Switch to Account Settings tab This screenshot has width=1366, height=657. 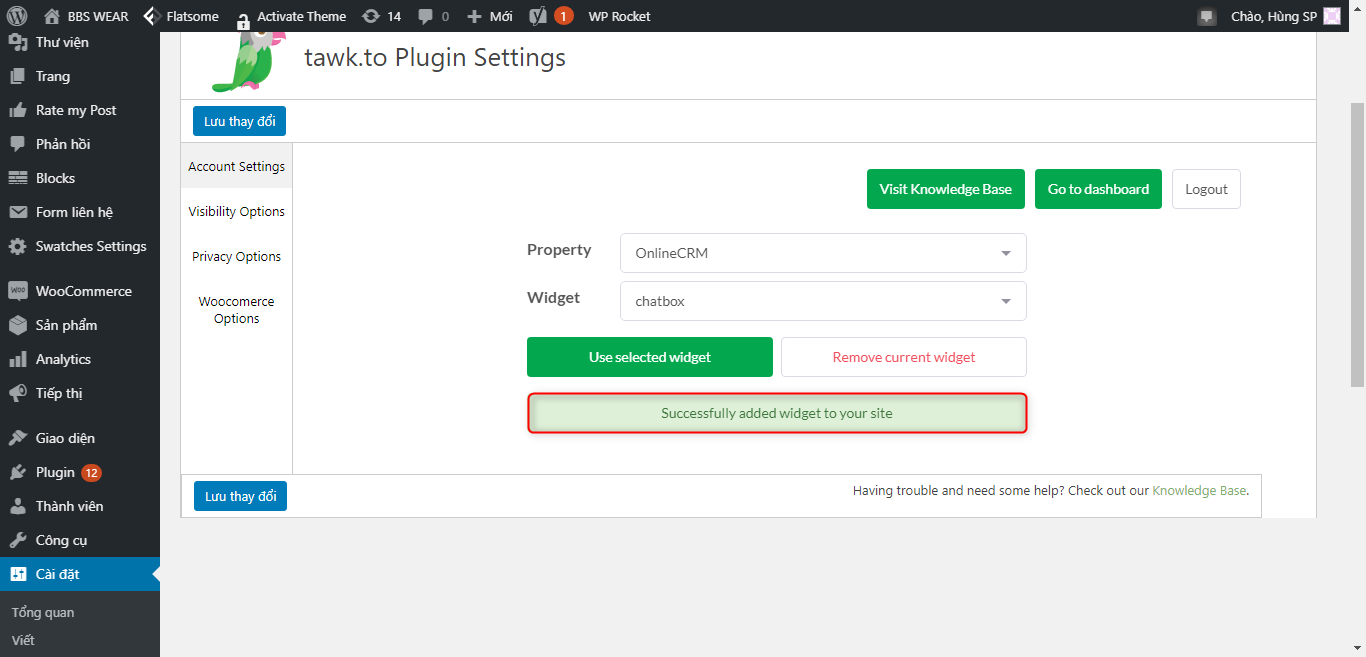[237, 166]
